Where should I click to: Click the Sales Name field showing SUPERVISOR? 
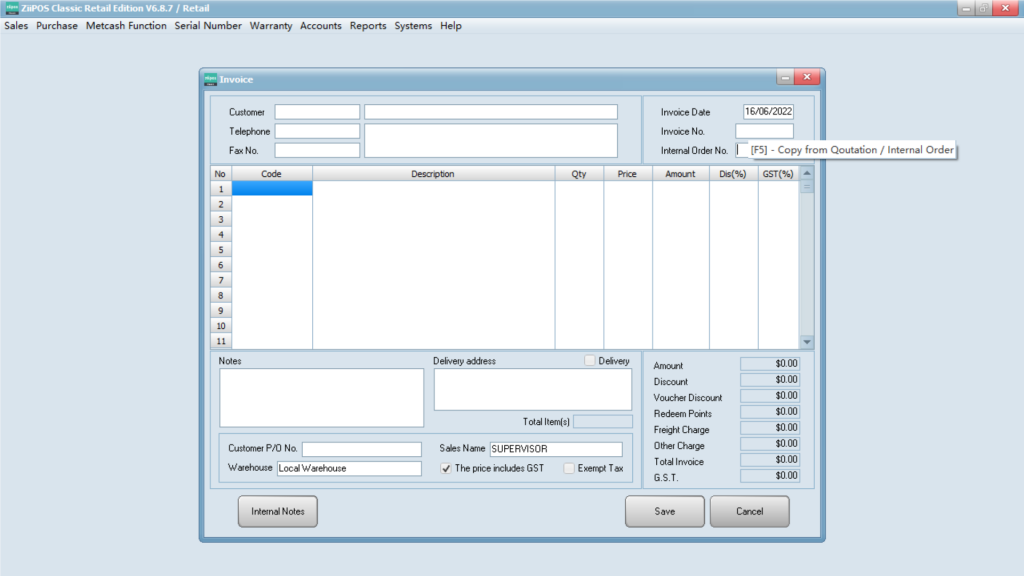(x=555, y=449)
